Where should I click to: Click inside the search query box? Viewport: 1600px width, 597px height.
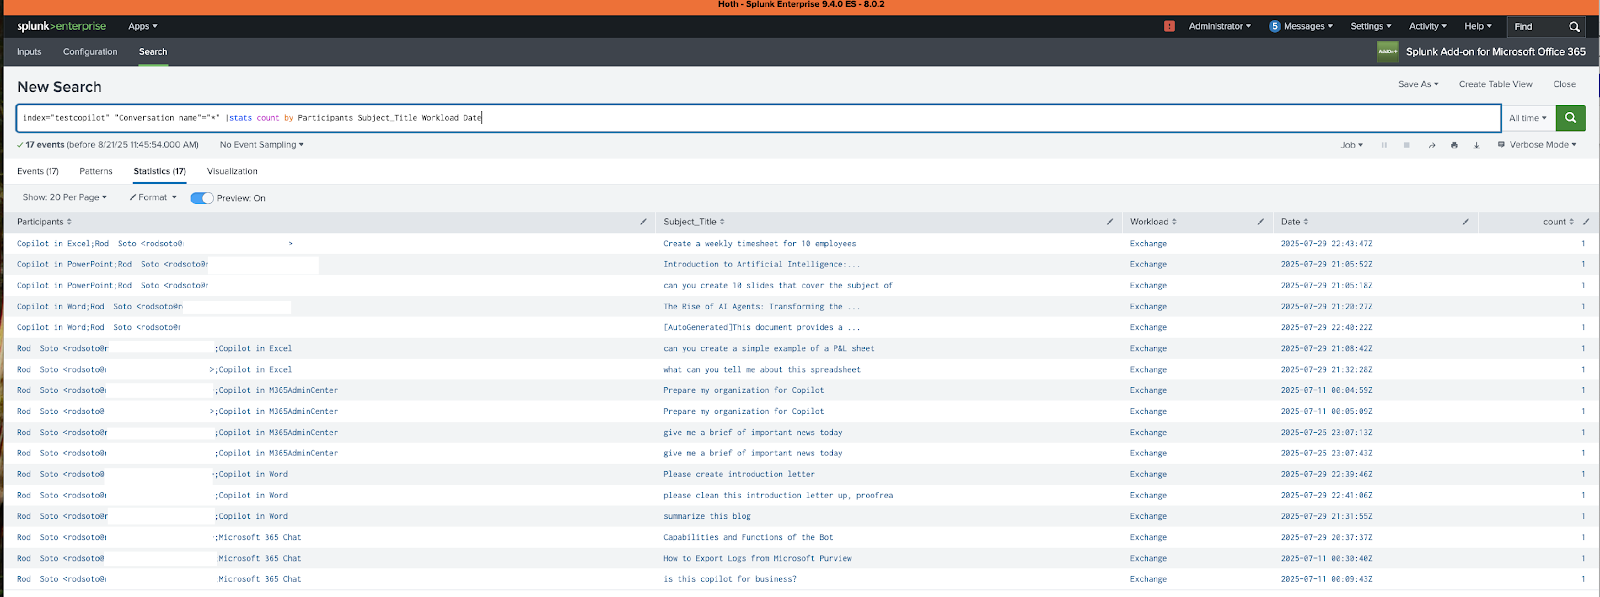(x=758, y=118)
